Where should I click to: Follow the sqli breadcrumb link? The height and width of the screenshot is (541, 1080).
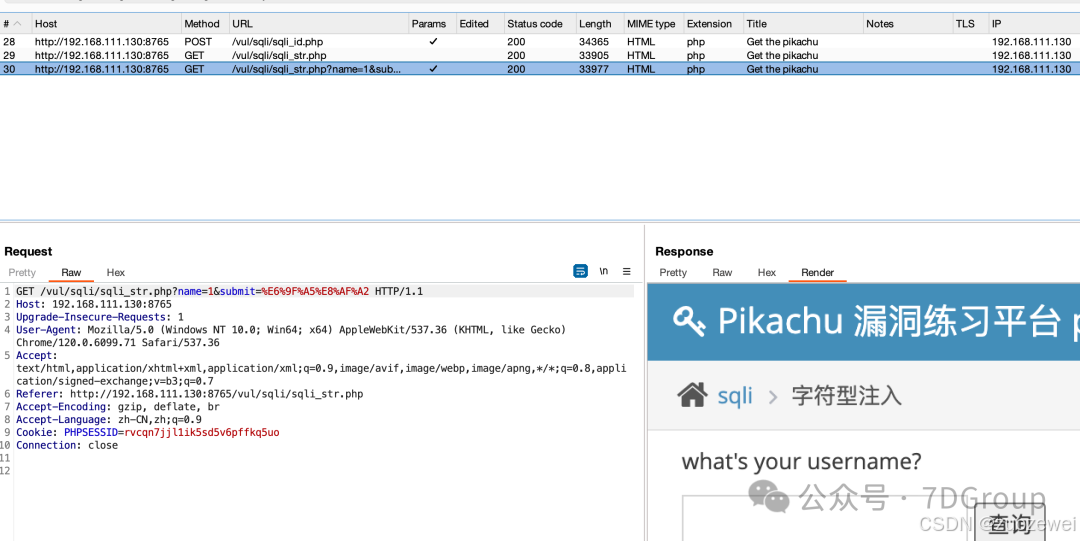coord(735,396)
